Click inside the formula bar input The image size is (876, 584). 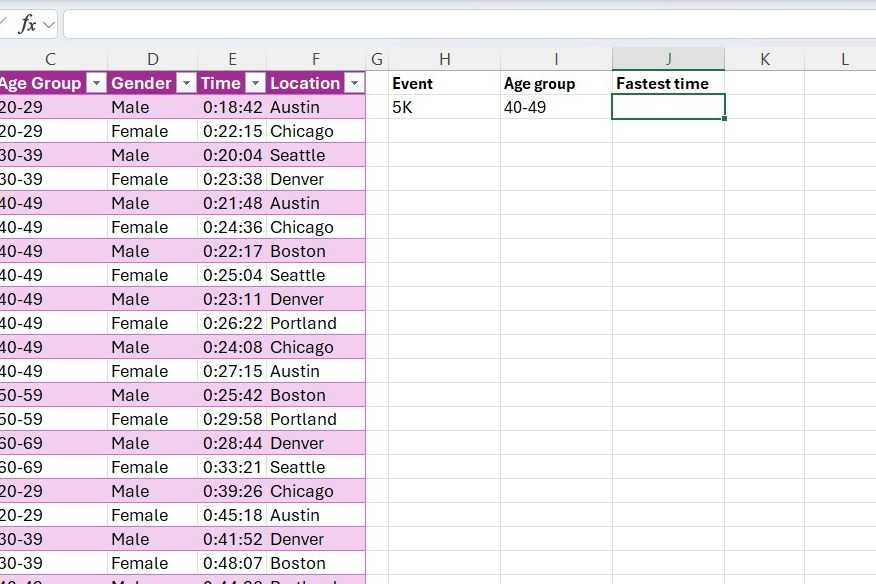pos(469,25)
